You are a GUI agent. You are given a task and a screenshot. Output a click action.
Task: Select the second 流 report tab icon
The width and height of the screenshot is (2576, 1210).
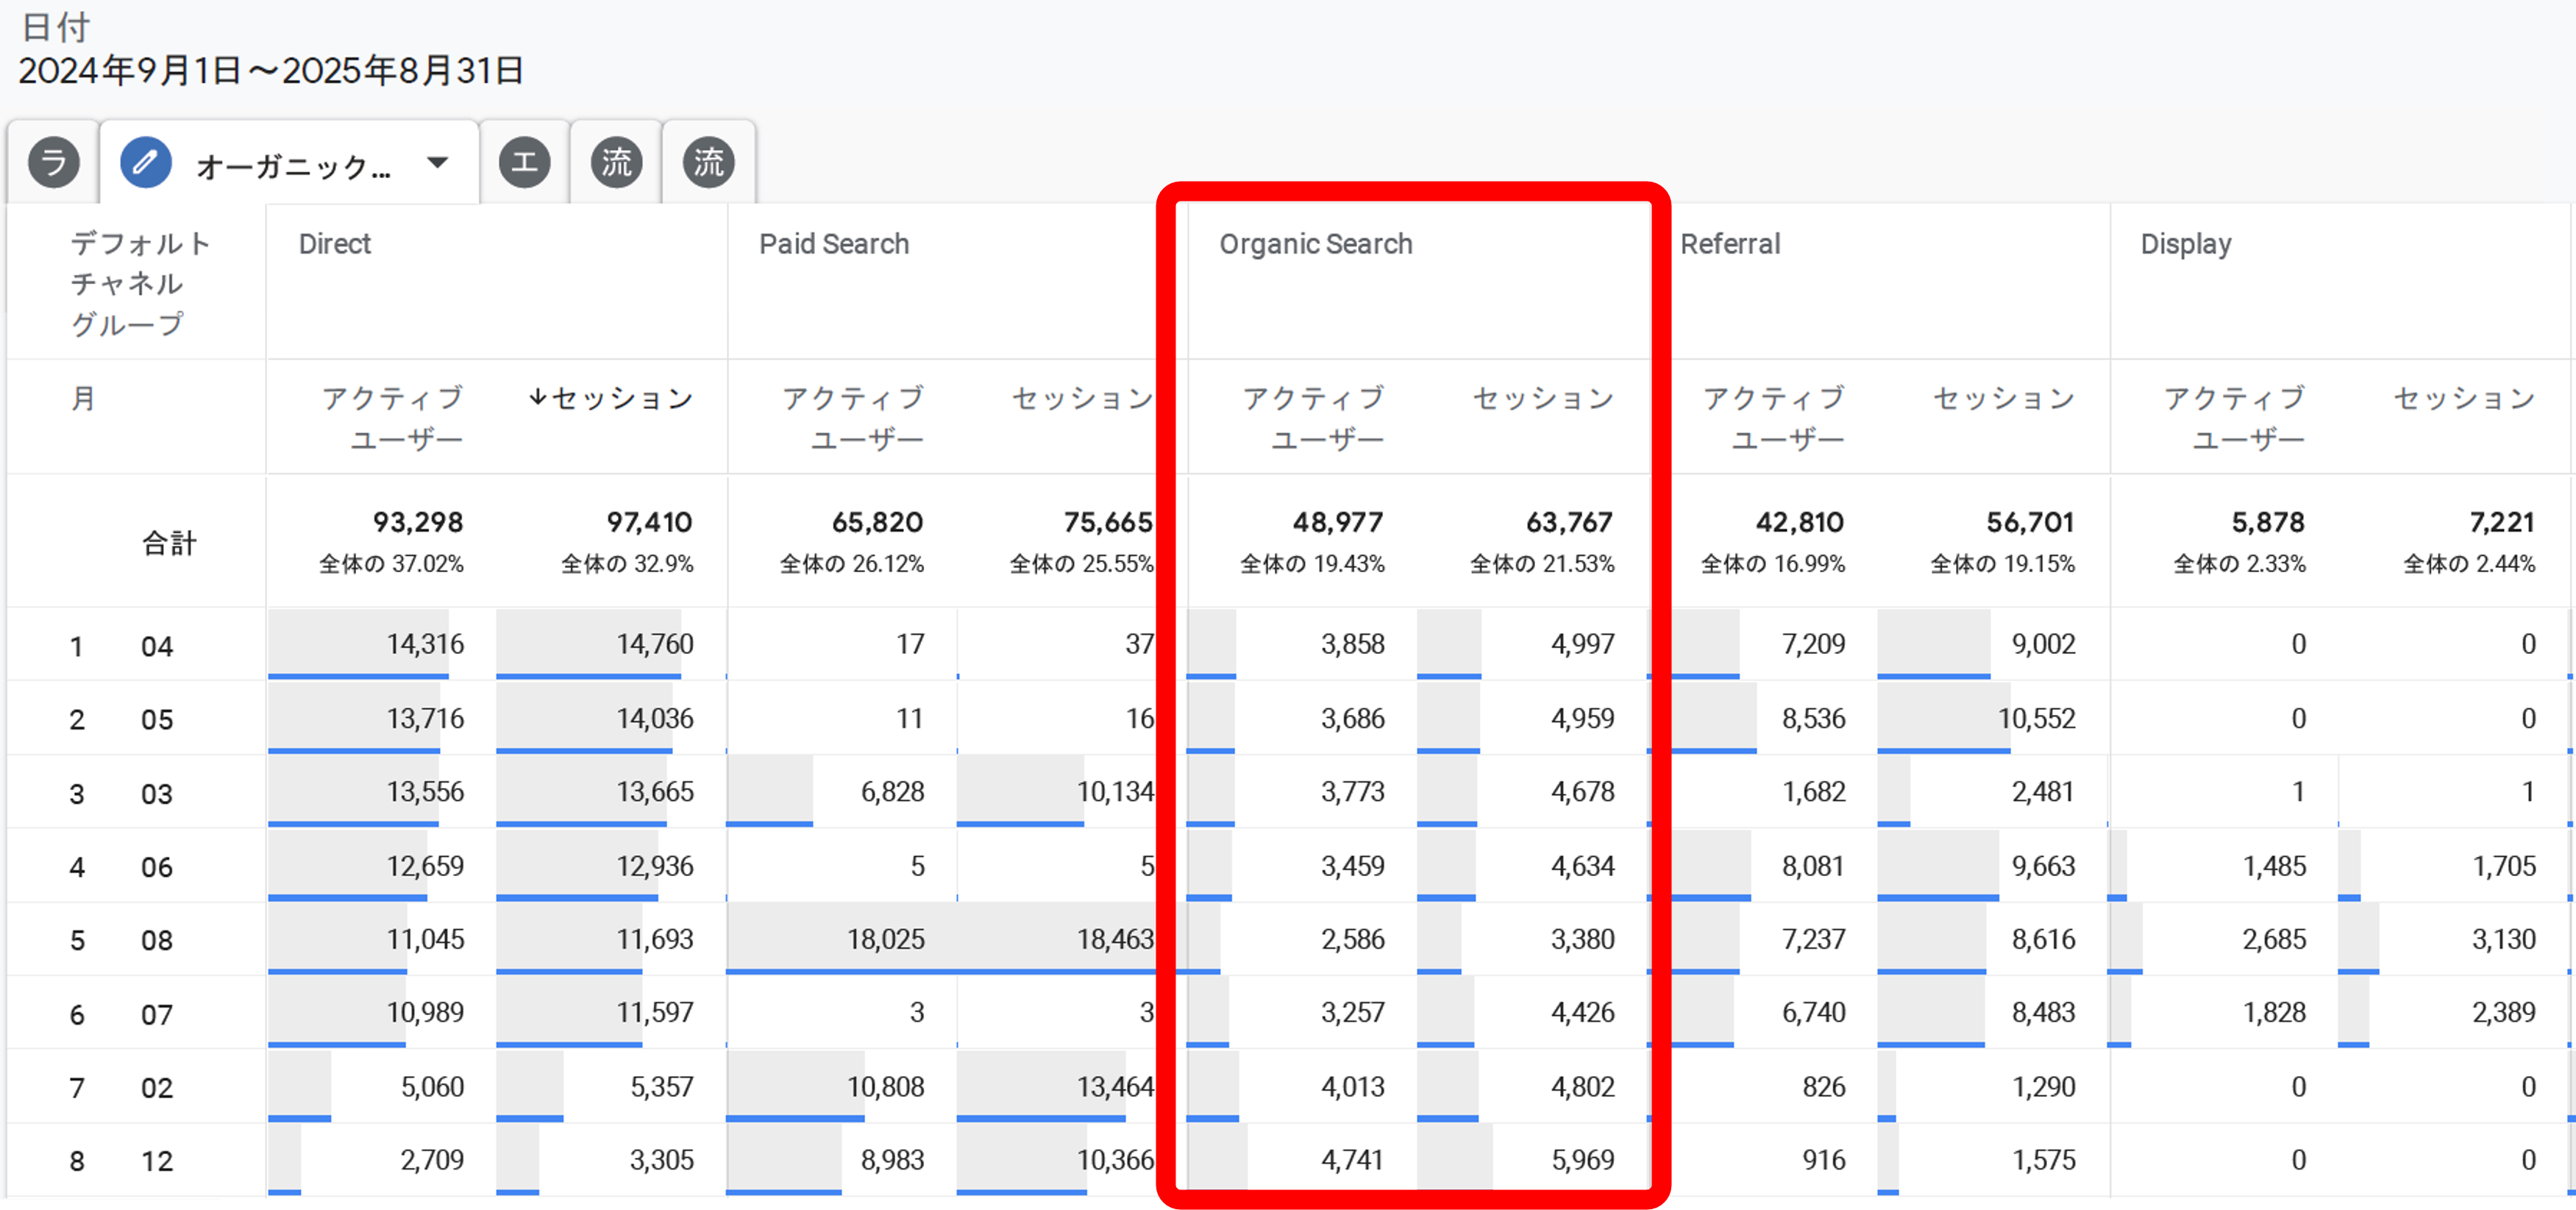pos(708,162)
